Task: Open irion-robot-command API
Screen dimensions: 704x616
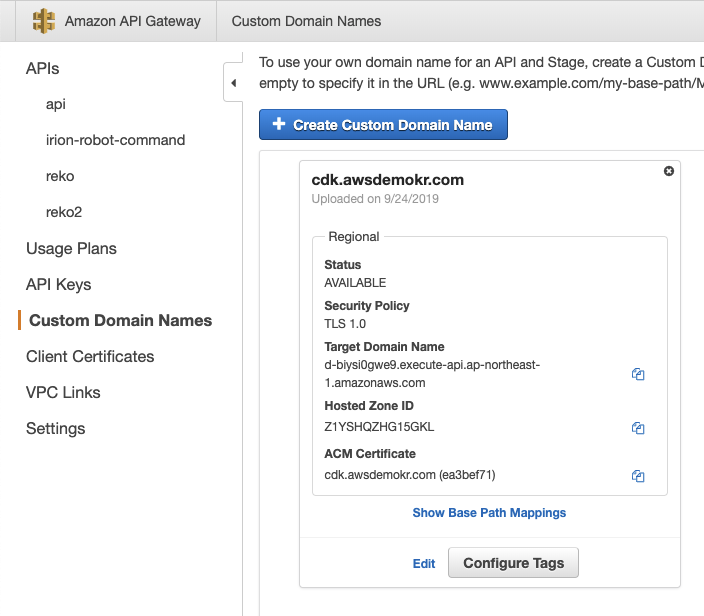Action: click(x=115, y=140)
